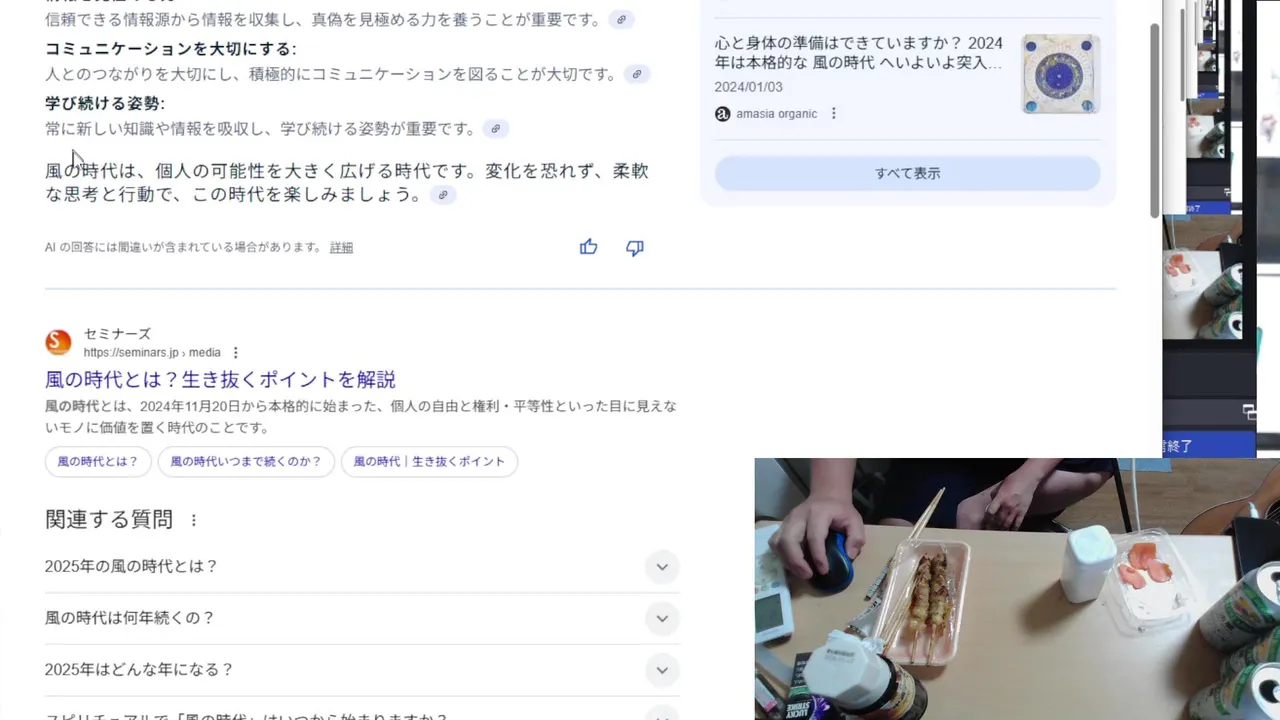Viewport: 1280px width, 720px height.
Task: Select the 風の時代｜生き抜くポイント chip
Action: [x=429, y=462]
